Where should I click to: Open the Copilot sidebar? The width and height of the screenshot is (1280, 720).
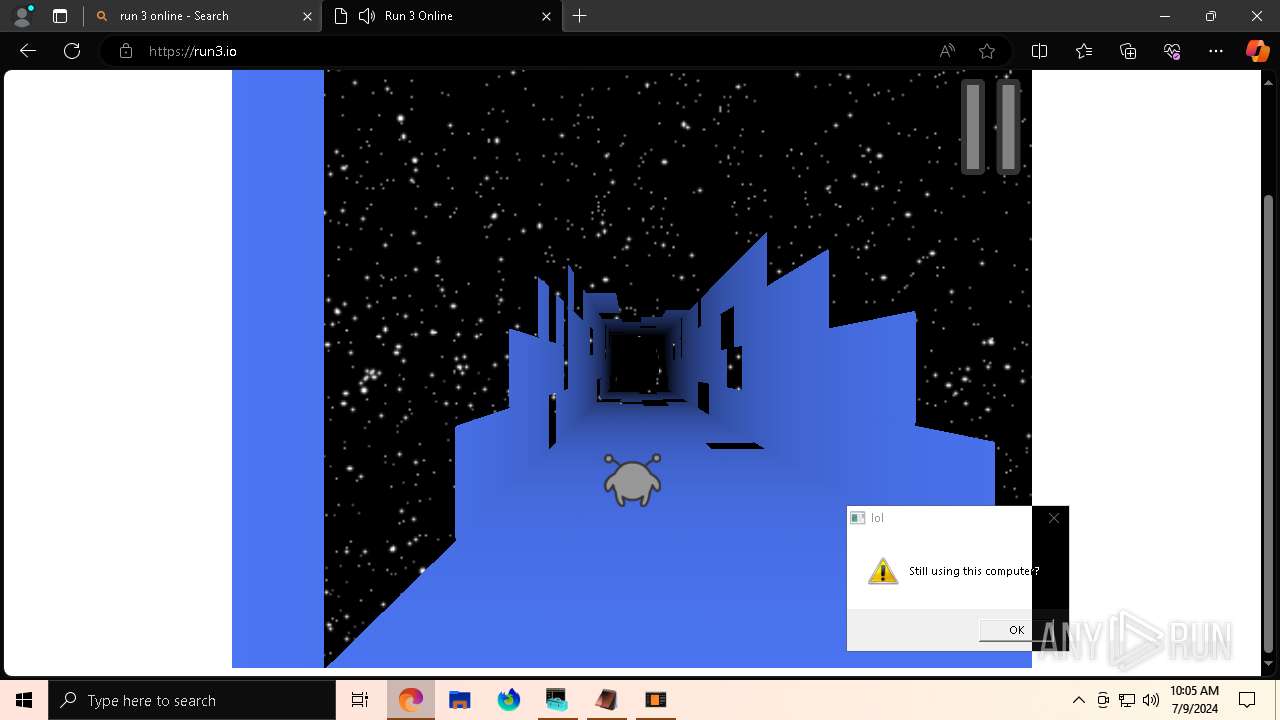[1257, 51]
